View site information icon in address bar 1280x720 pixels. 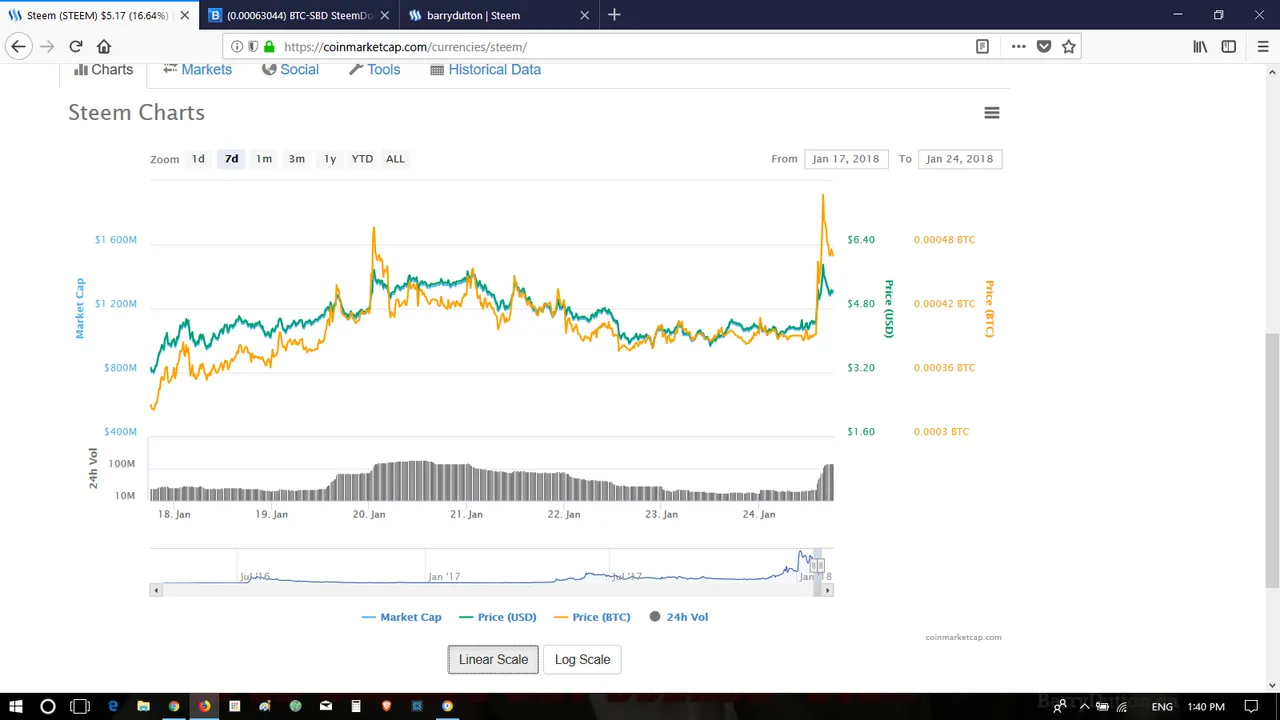(x=237, y=46)
